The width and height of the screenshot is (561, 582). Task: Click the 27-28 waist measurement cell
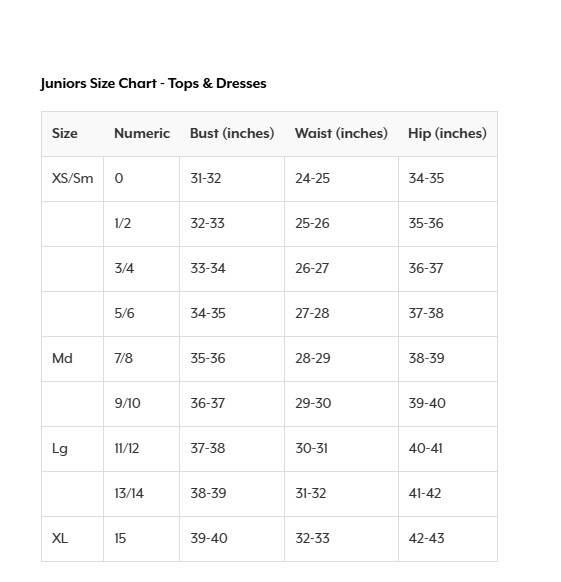tap(342, 314)
